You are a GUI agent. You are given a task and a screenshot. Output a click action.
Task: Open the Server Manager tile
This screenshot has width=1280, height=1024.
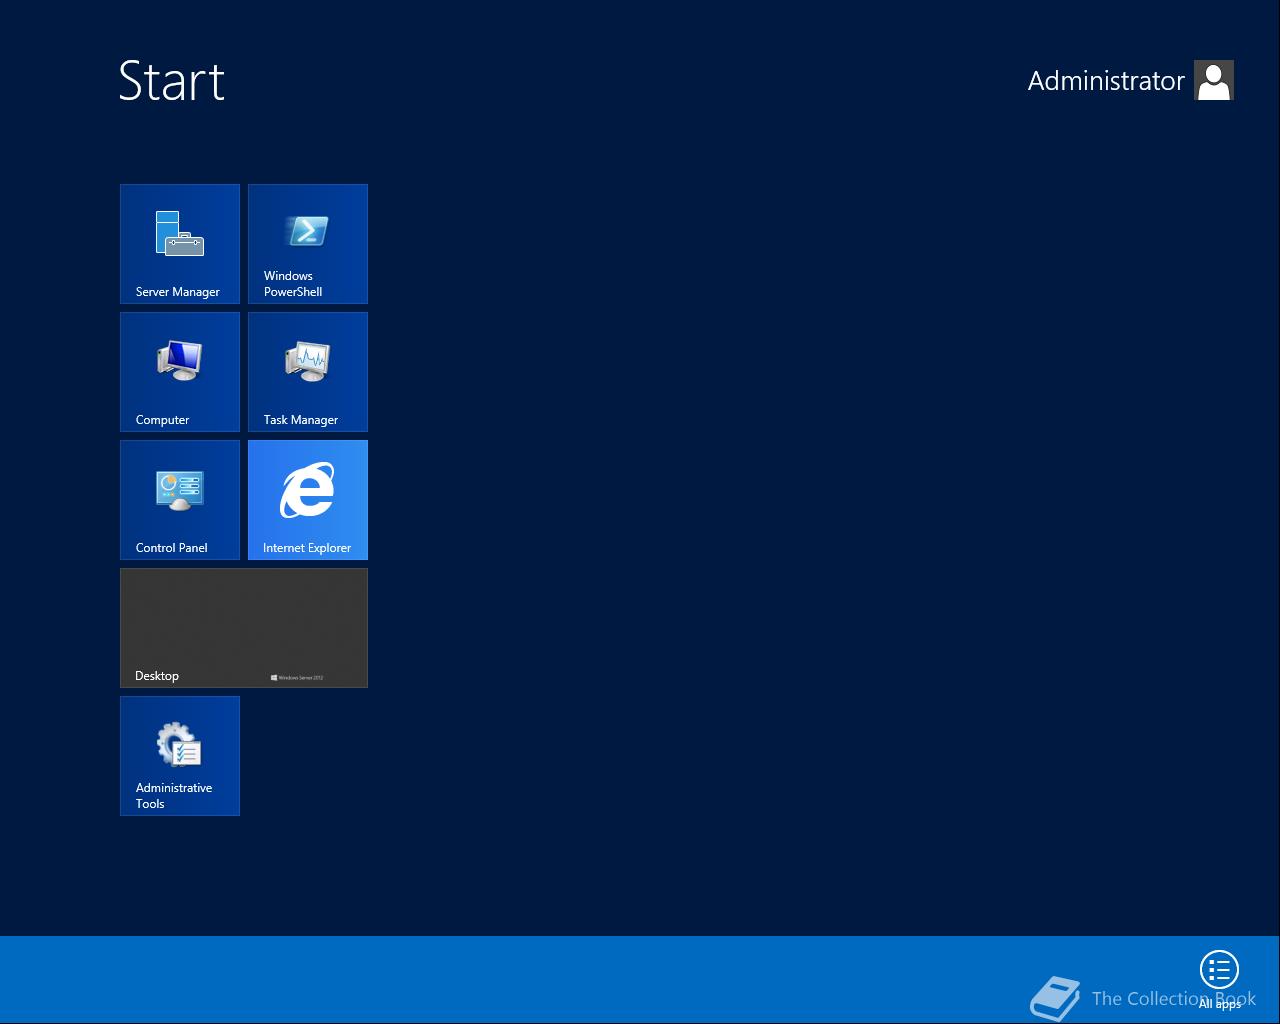(x=180, y=244)
